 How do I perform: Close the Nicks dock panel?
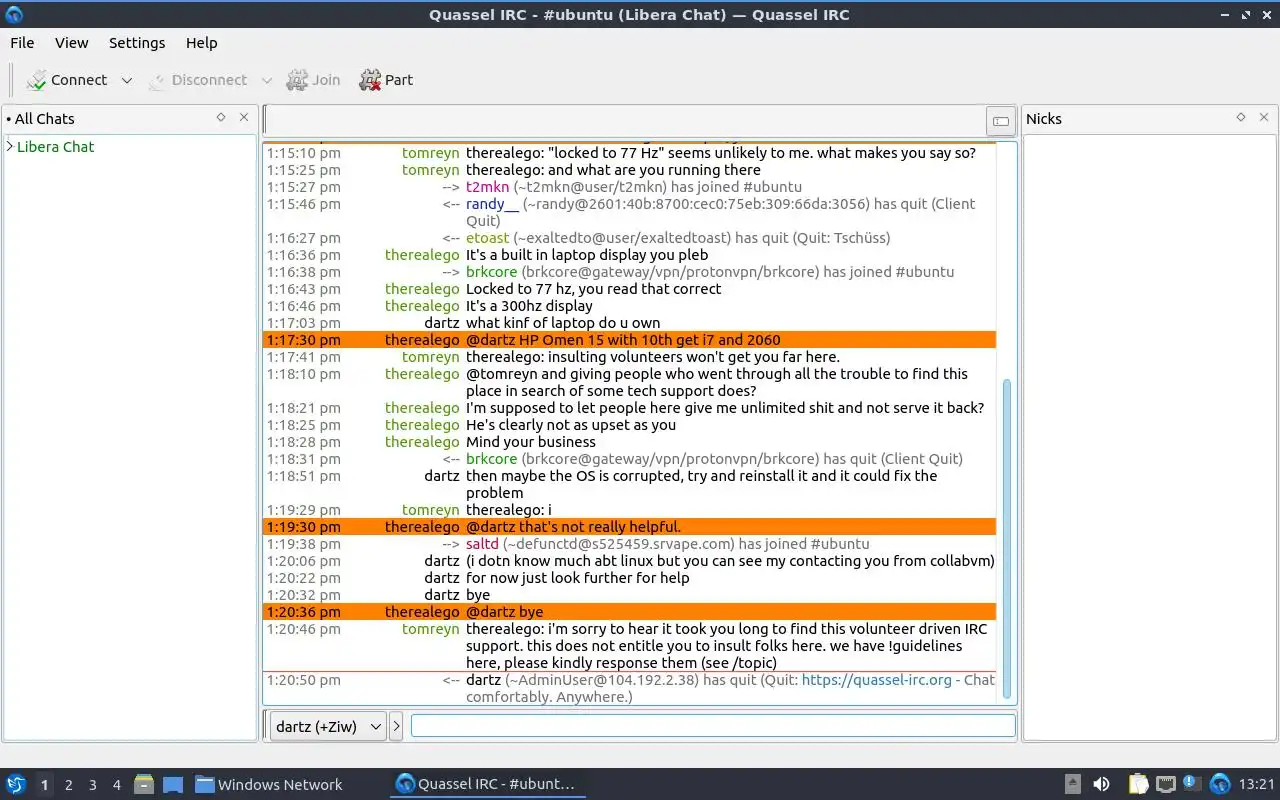pos(1264,117)
